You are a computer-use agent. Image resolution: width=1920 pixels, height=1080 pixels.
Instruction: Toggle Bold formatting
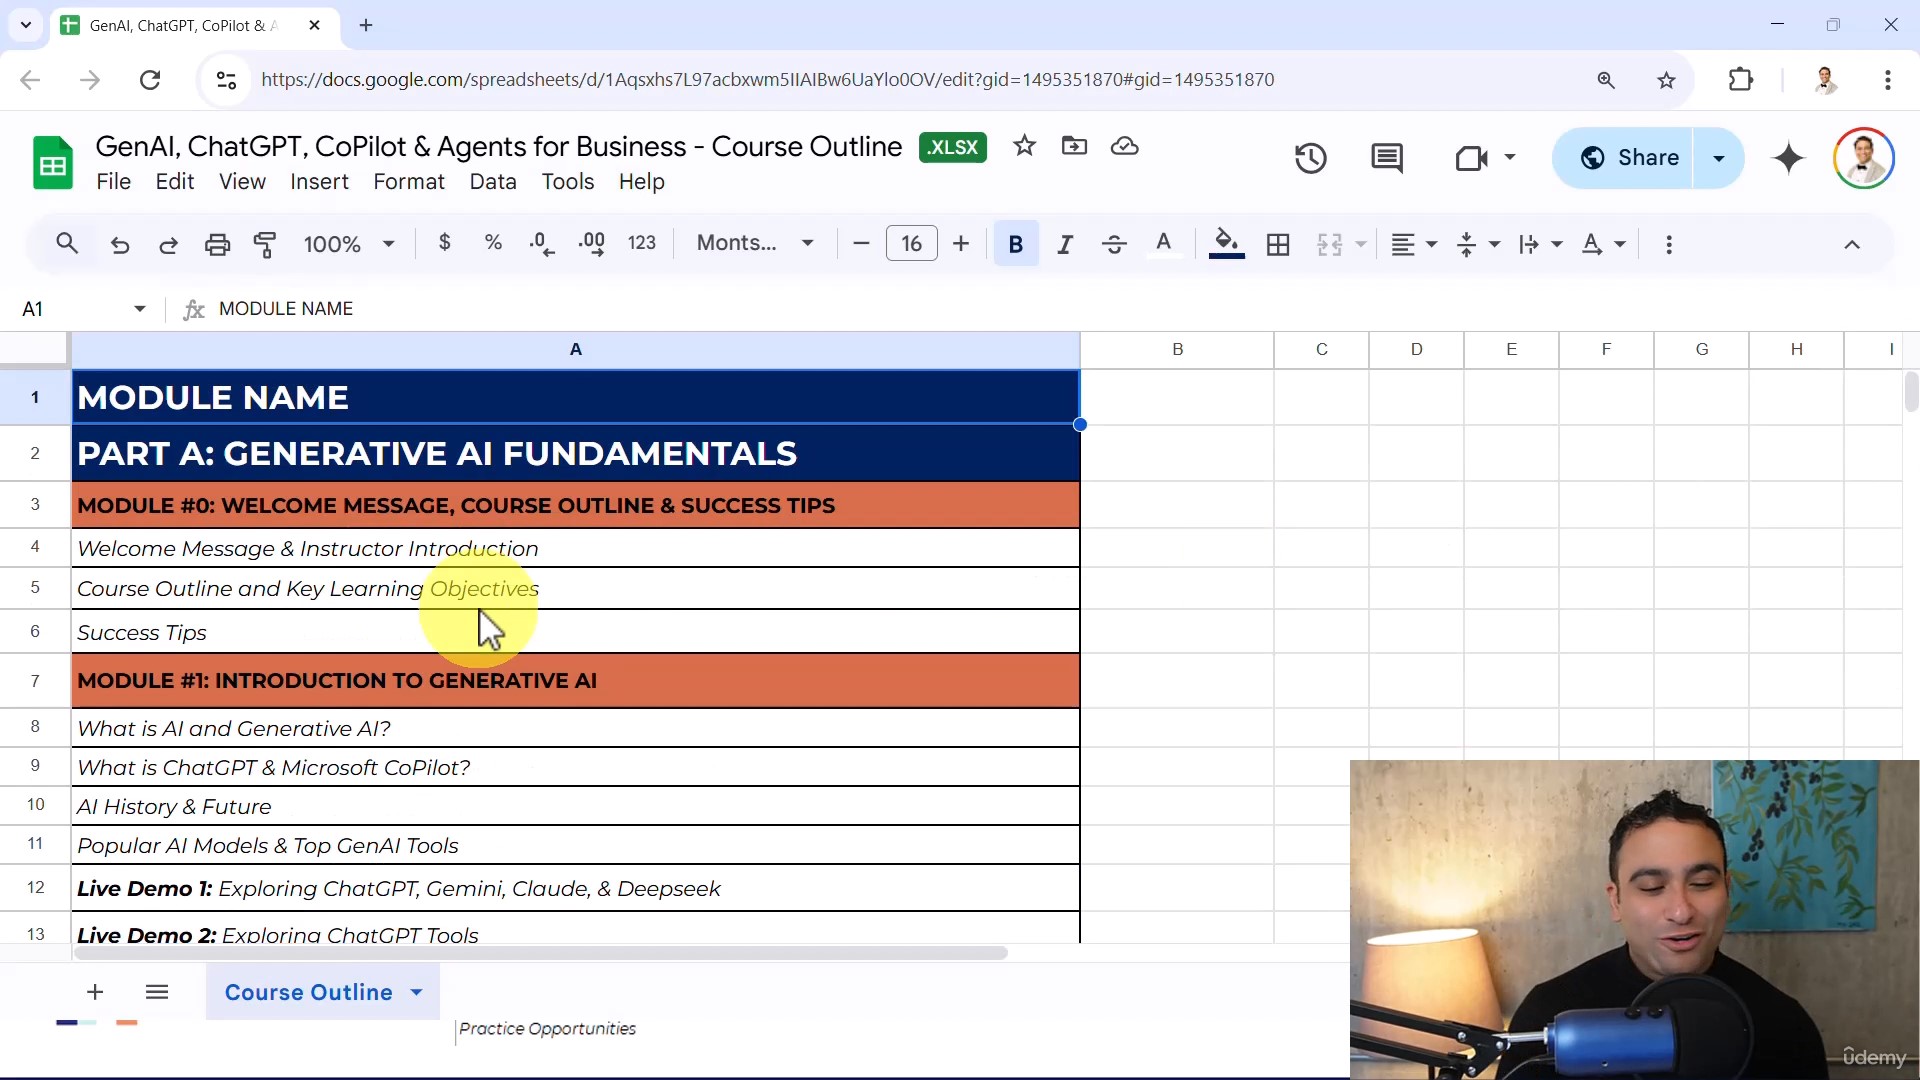point(1016,244)
